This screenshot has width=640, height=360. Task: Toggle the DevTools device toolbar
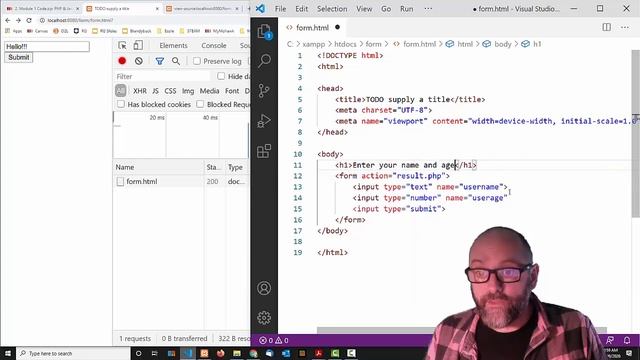(x=138, y=45)
